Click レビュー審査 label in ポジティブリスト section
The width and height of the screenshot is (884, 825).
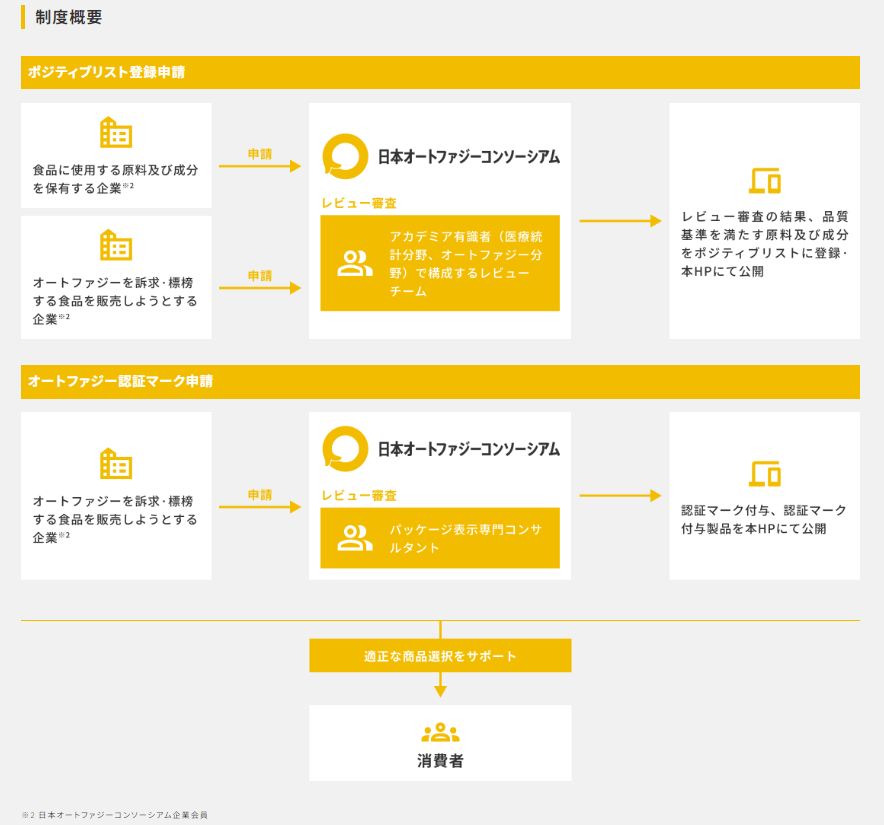click(x=359, y=203)
